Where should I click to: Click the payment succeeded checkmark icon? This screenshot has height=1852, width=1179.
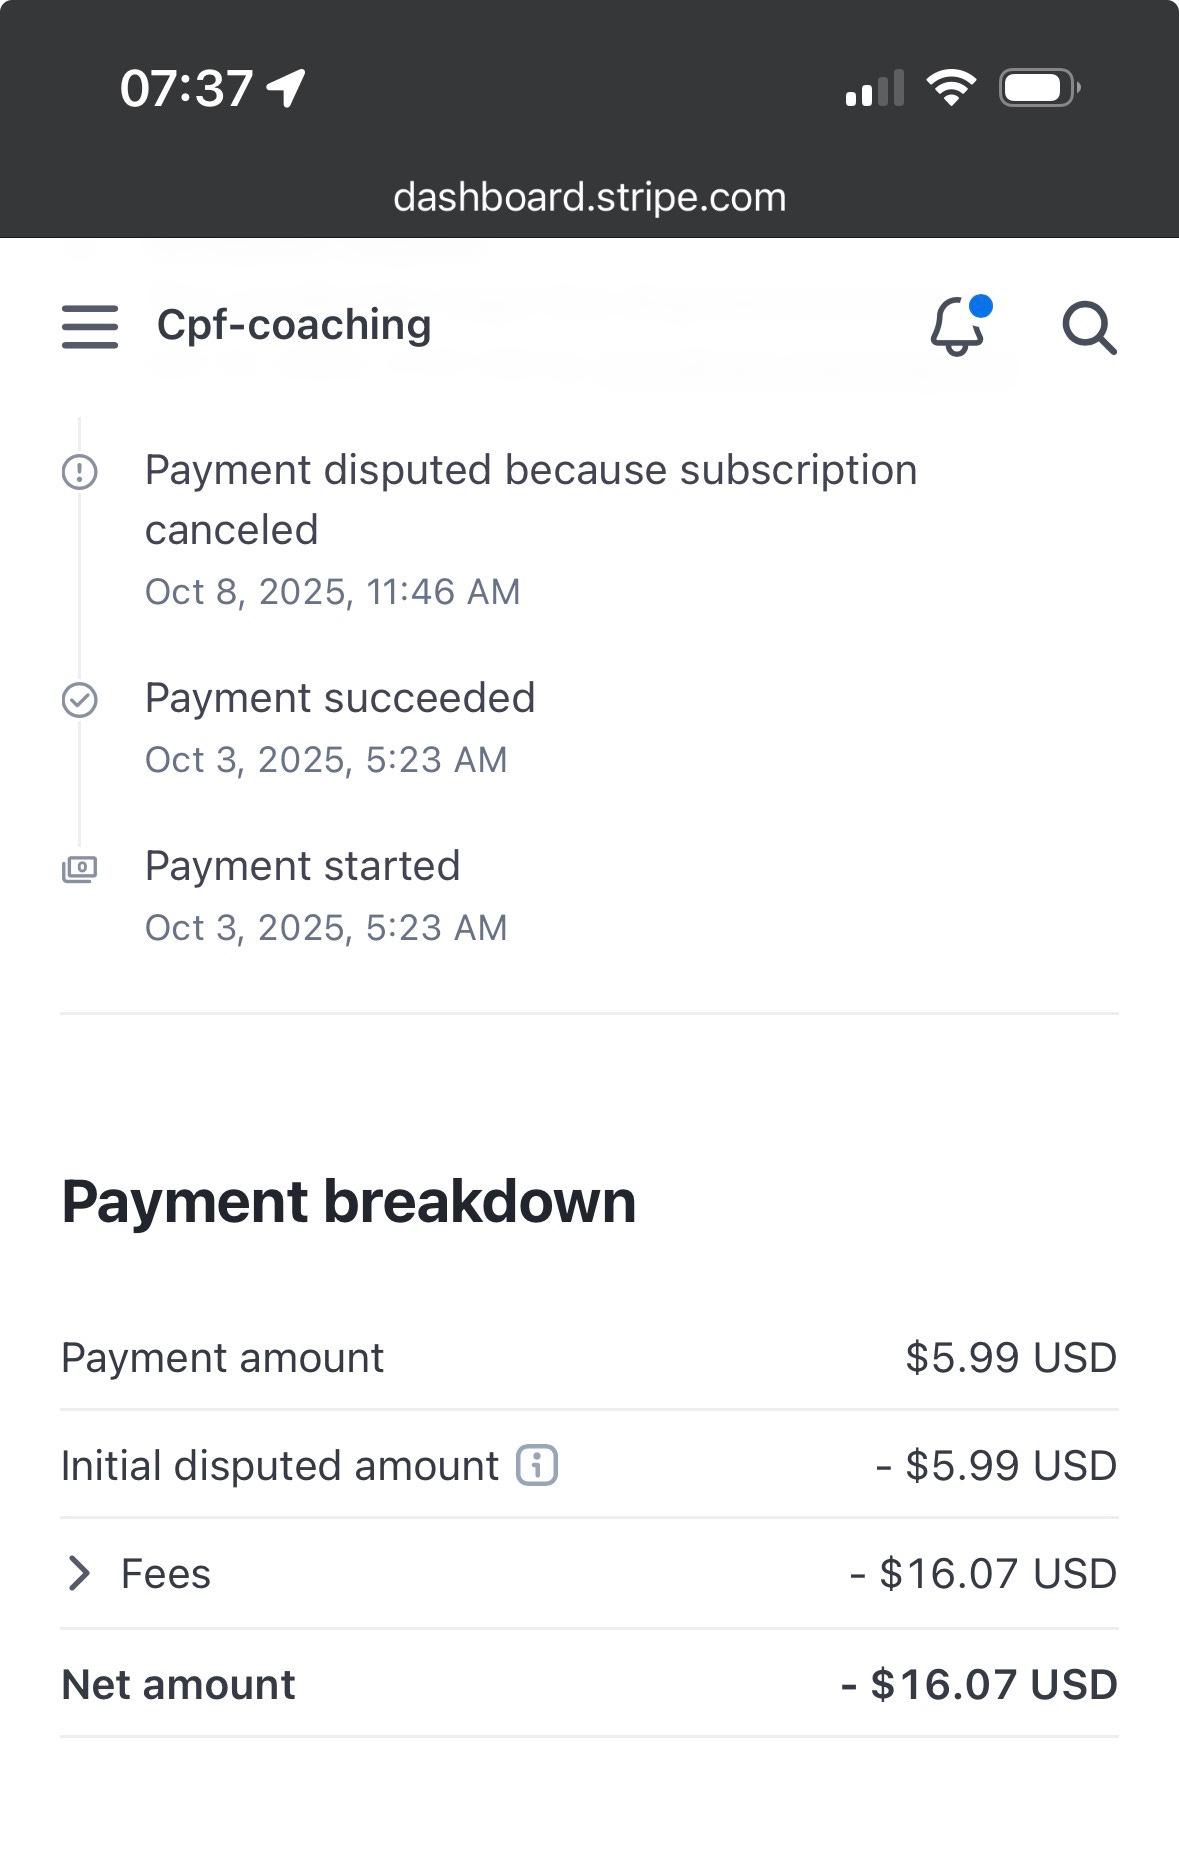(x=80, y=700)
